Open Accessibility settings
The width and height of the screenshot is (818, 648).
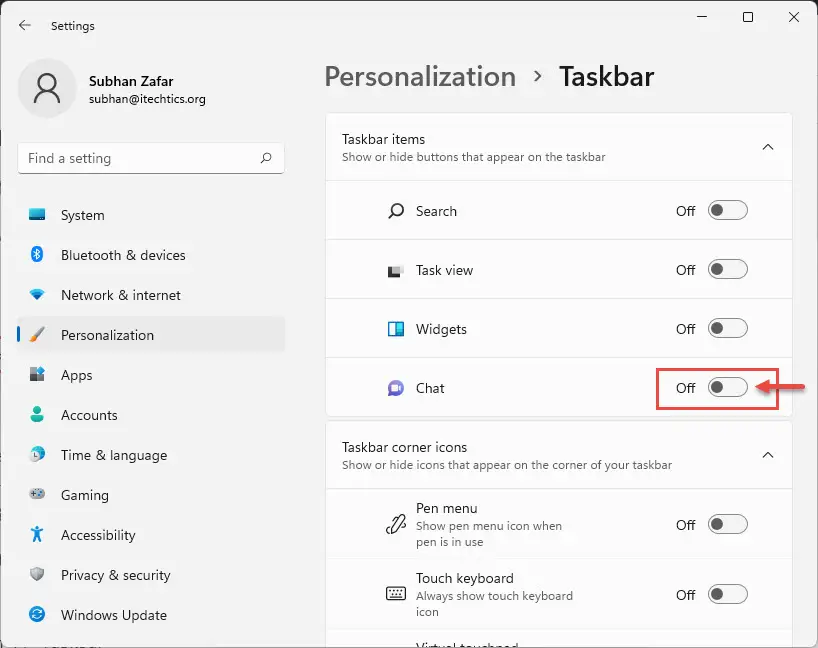pyautogui.click(x=151, y=535)
